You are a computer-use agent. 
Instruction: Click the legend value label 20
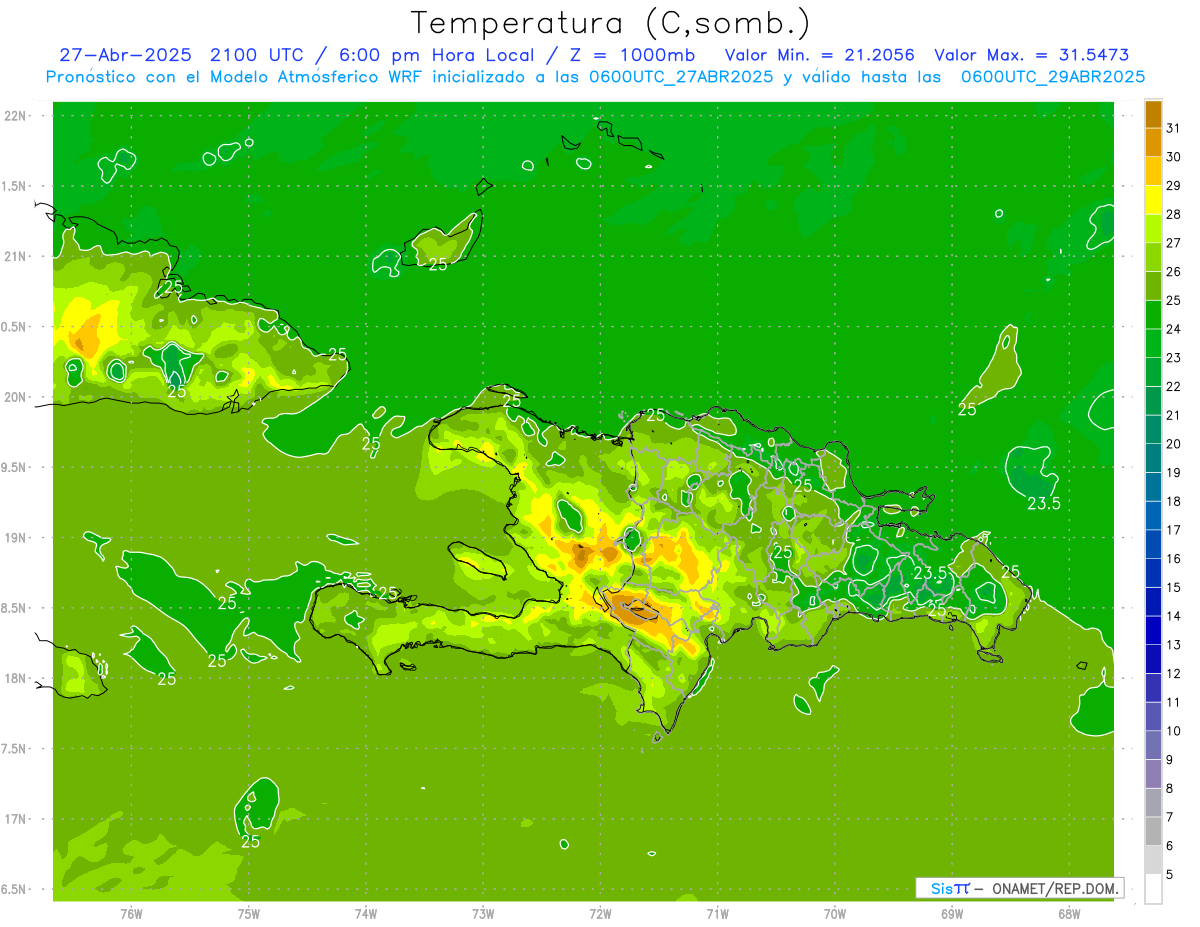click(1174, 444)
